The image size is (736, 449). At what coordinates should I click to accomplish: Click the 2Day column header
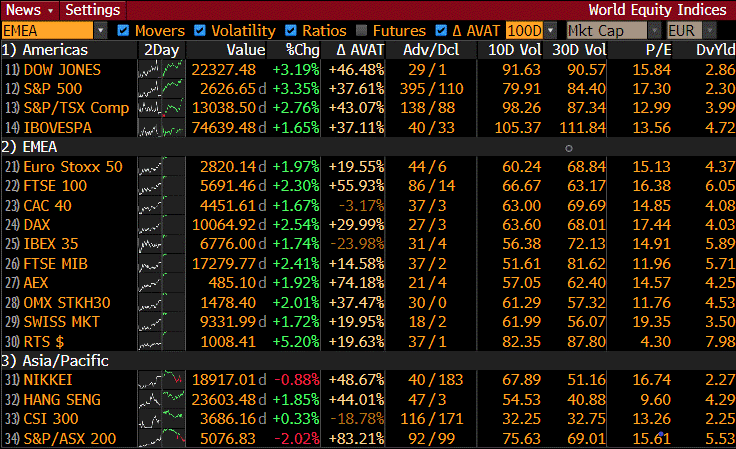[x=161, y=50]
